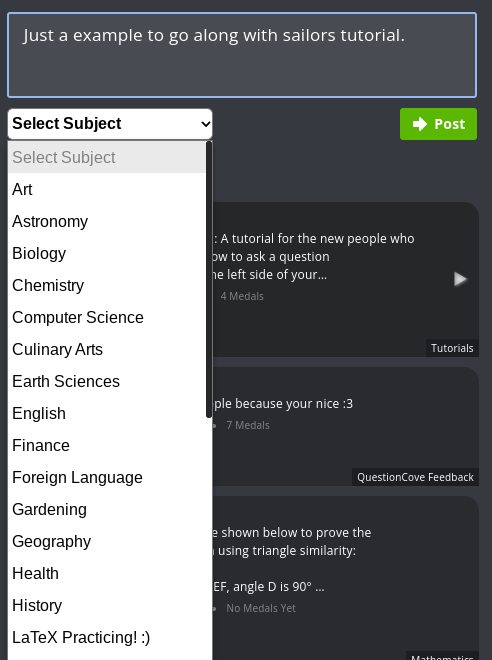Choose Computer Science from the list
Screen dimensions: 492x660
(106, 317)
